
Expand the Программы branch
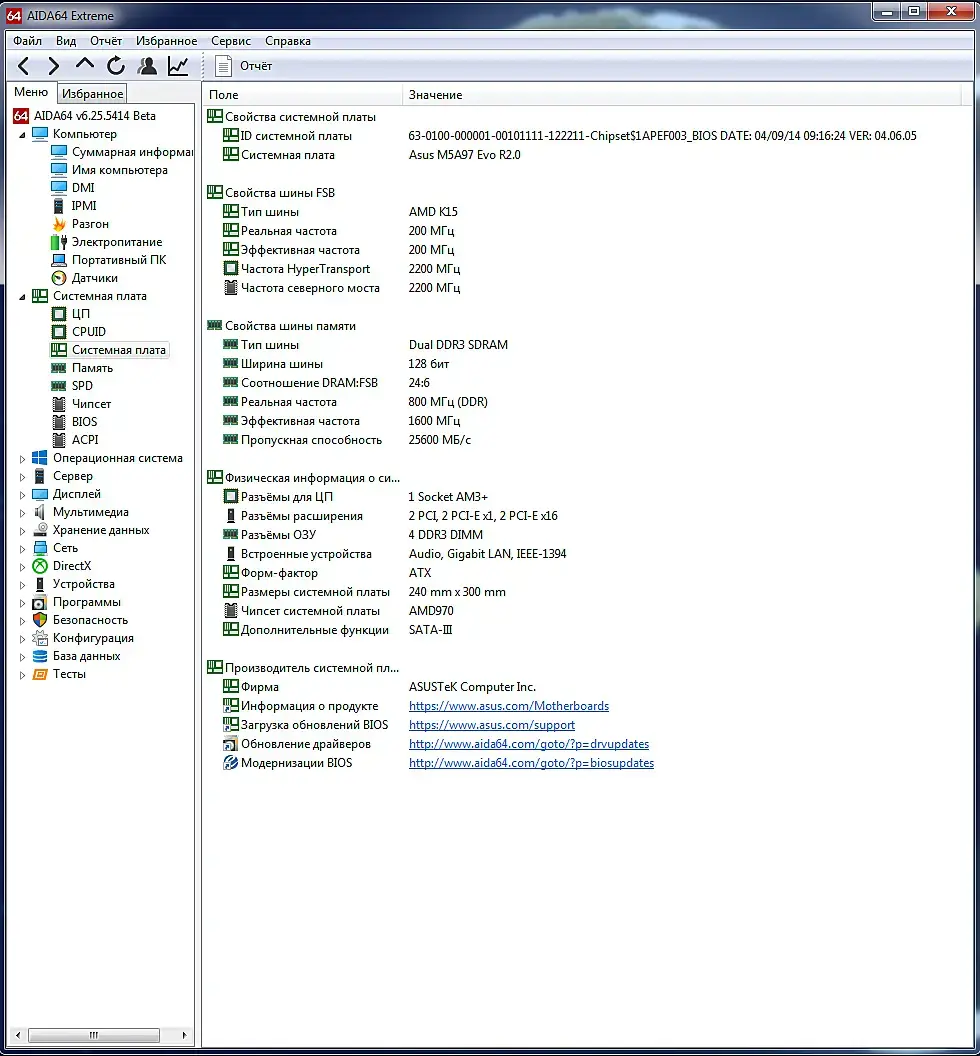(x=22, y=603)
